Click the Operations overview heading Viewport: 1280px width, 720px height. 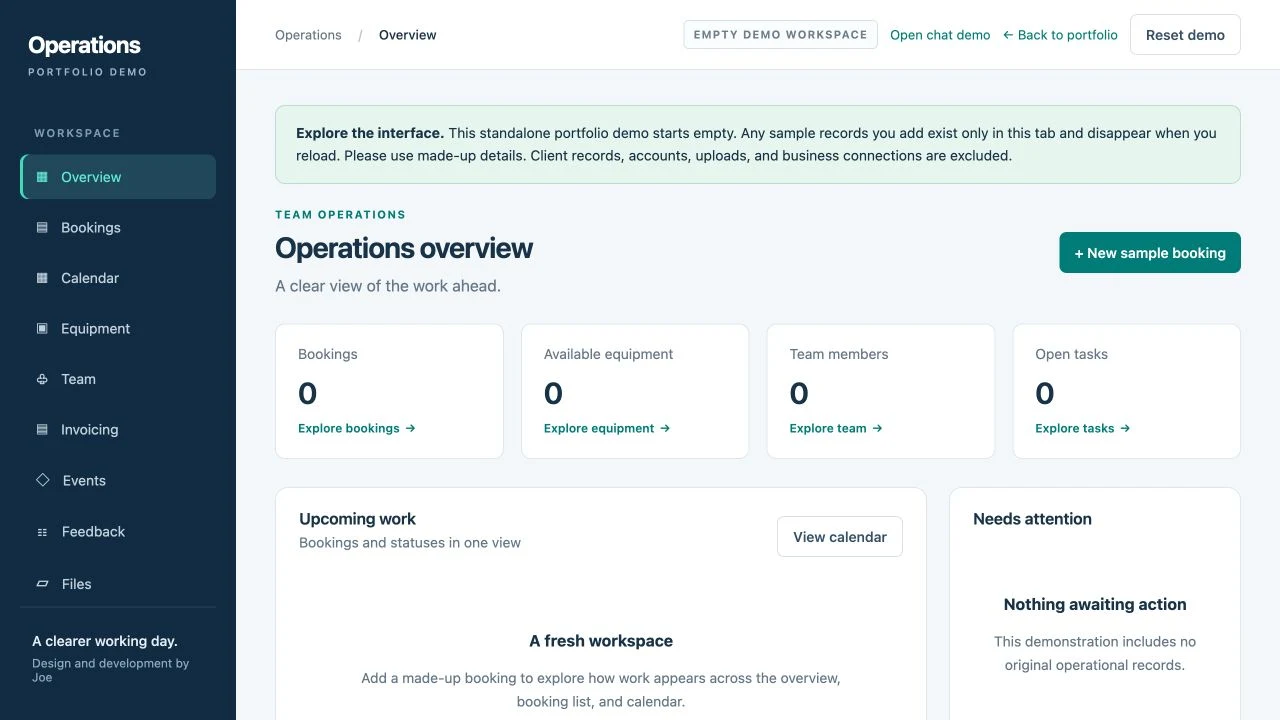pos(404,248)
